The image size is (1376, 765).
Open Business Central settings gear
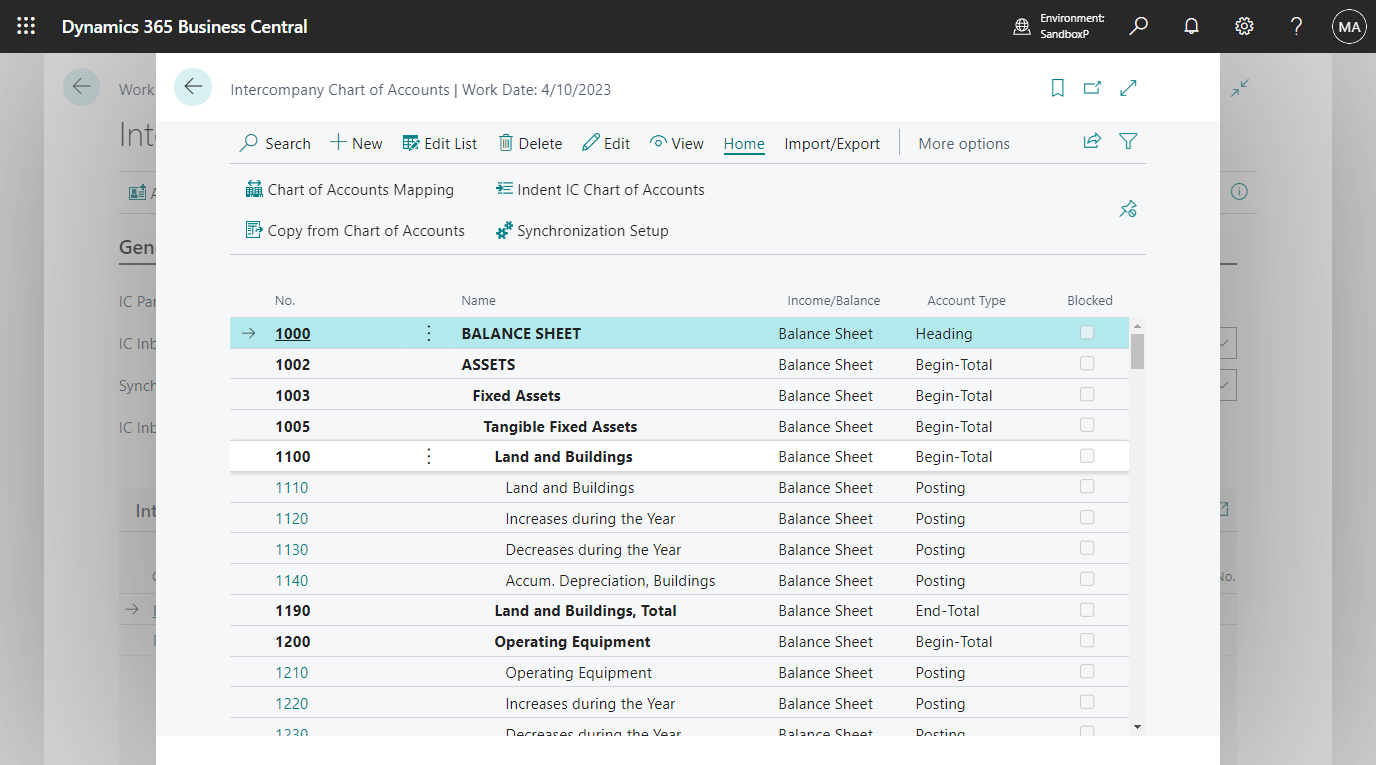(1243, 26)
